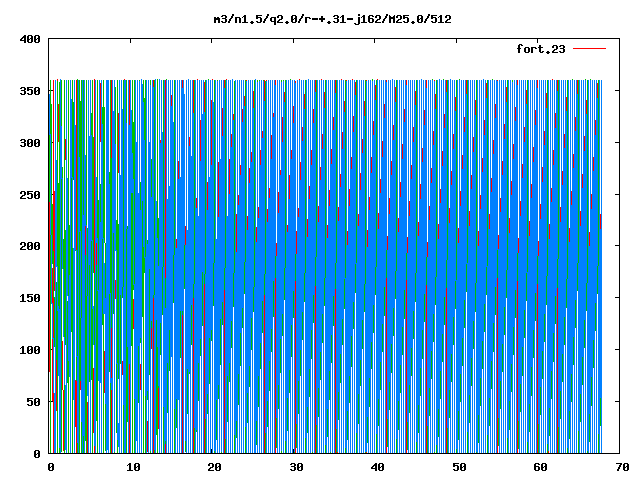Click the y-axis label 300
The width and height of the screenshot is (640, 480).
[x=30, y=143]
